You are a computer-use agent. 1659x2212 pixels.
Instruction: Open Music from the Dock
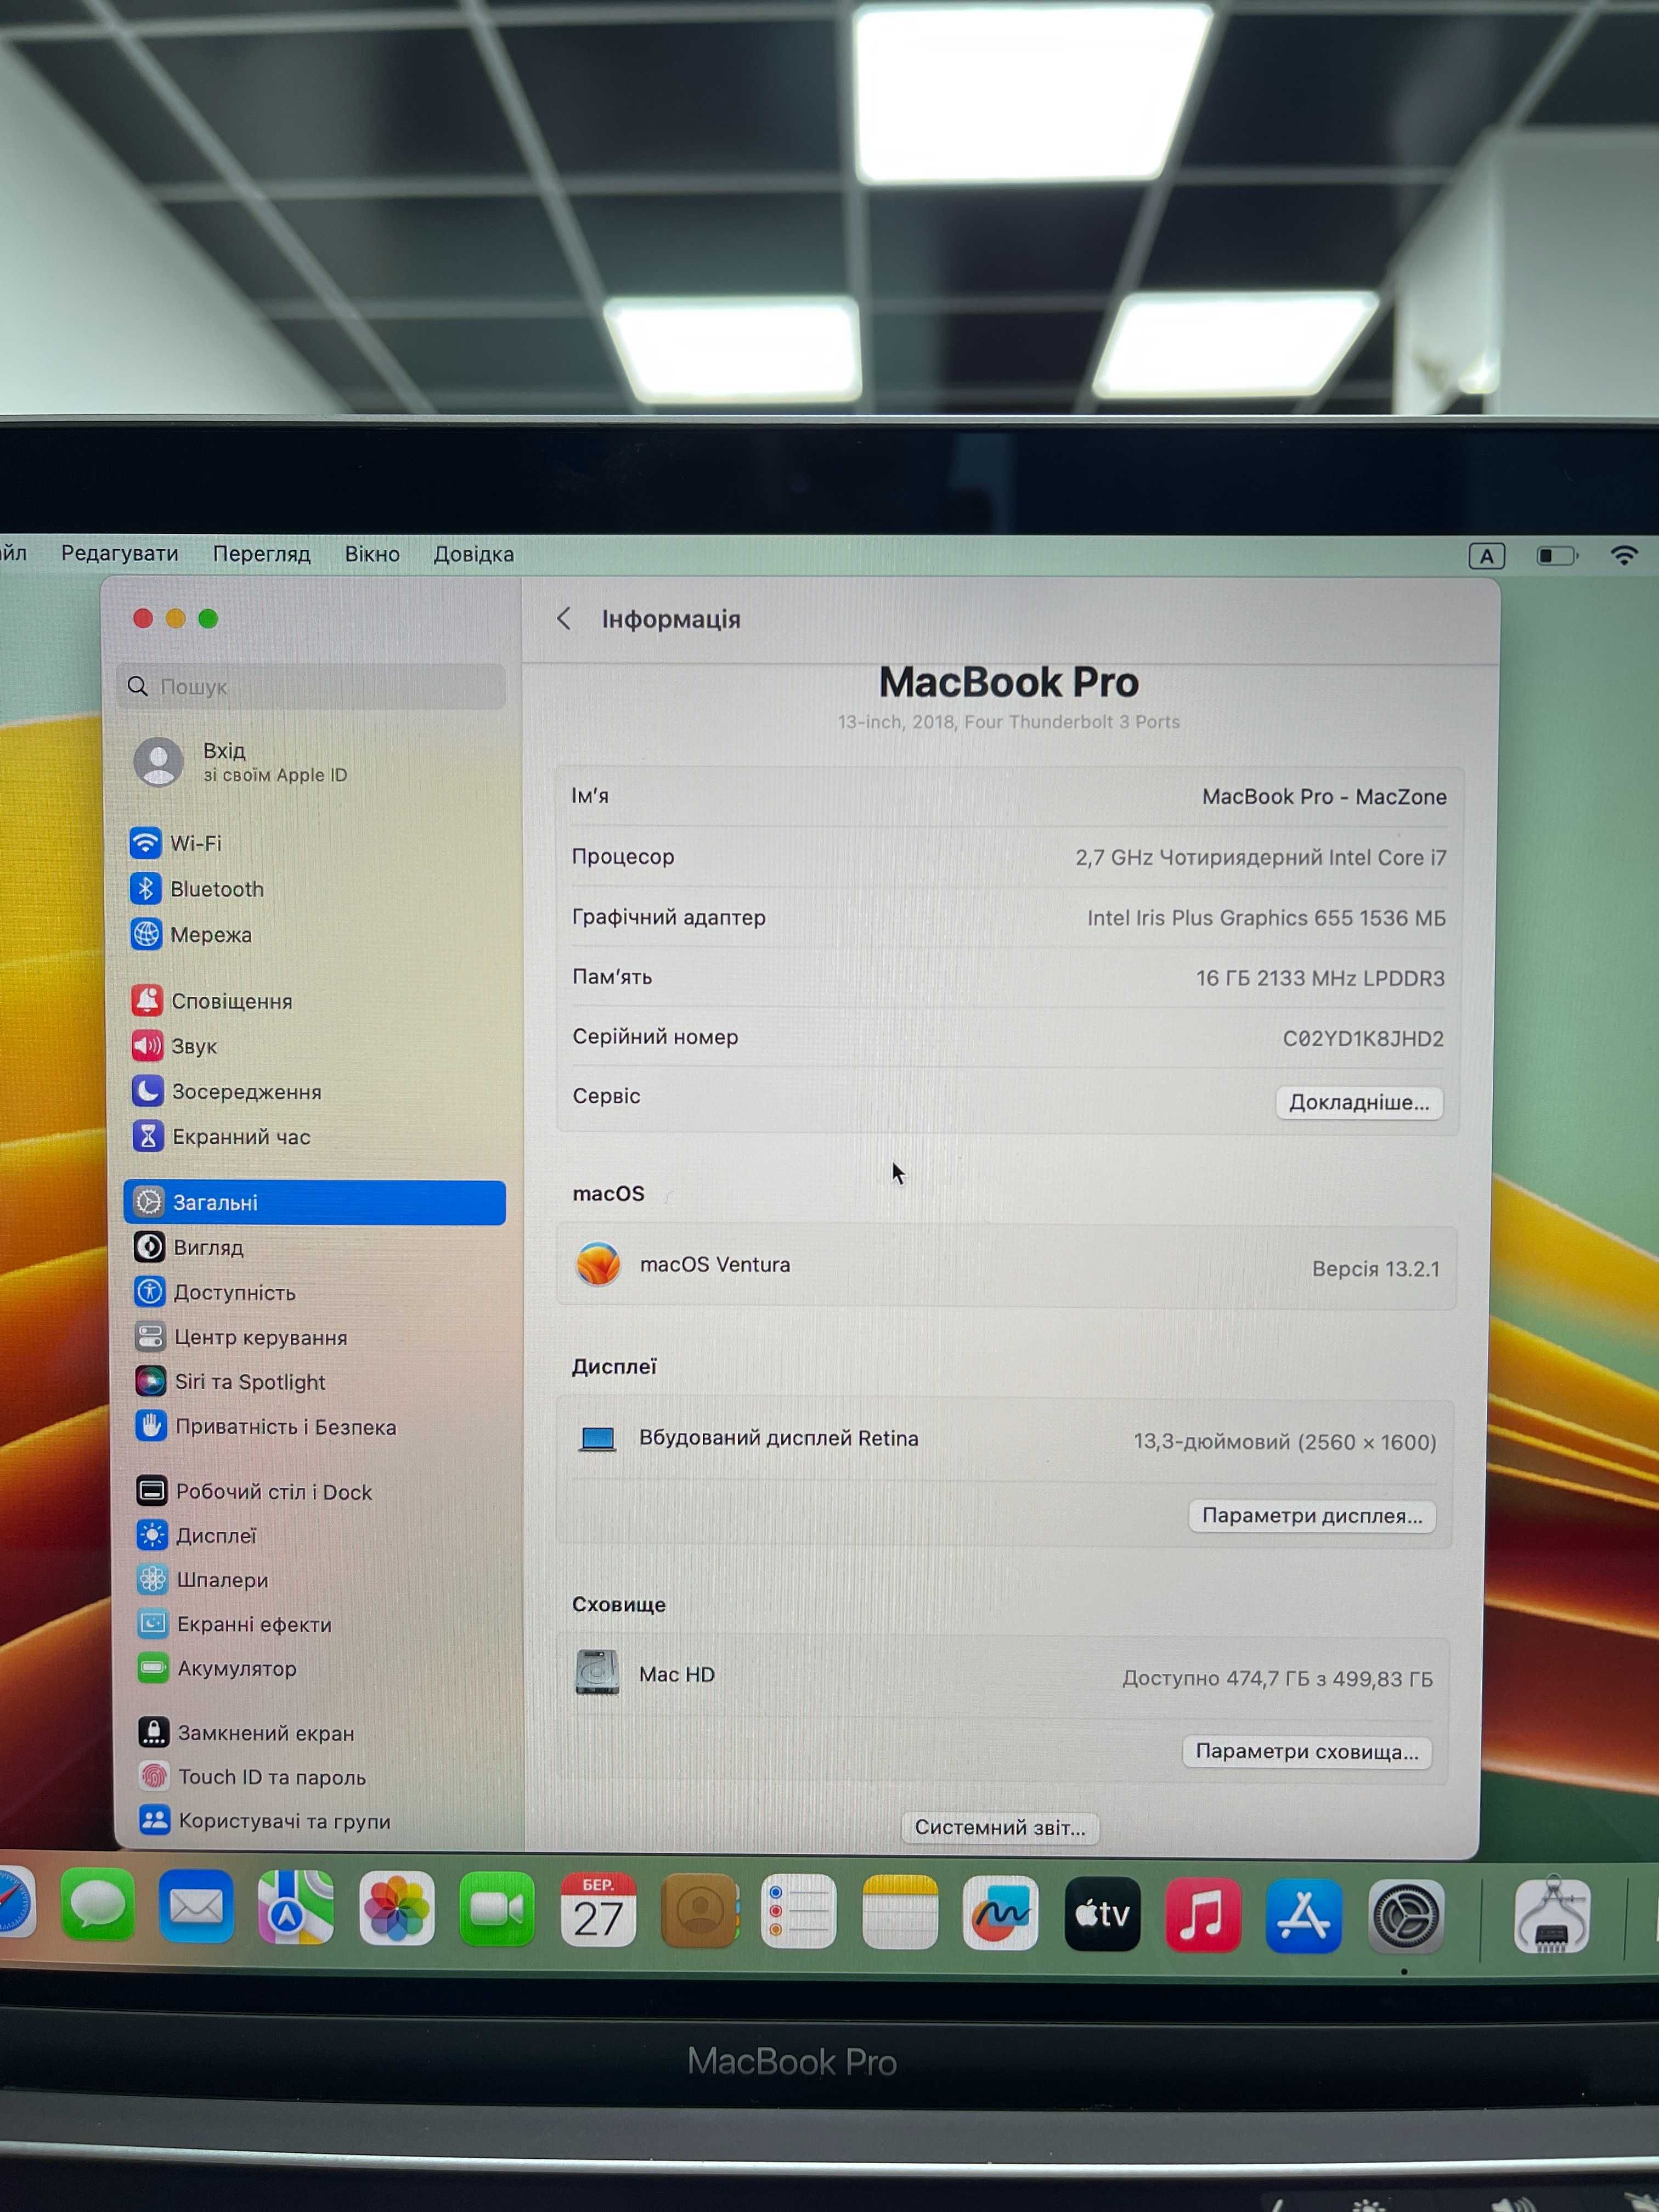point(1203,1915)
